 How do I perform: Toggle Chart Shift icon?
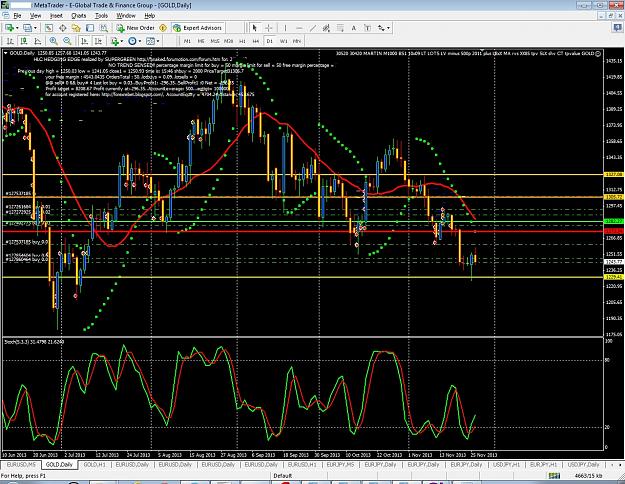tap(98, 41)
